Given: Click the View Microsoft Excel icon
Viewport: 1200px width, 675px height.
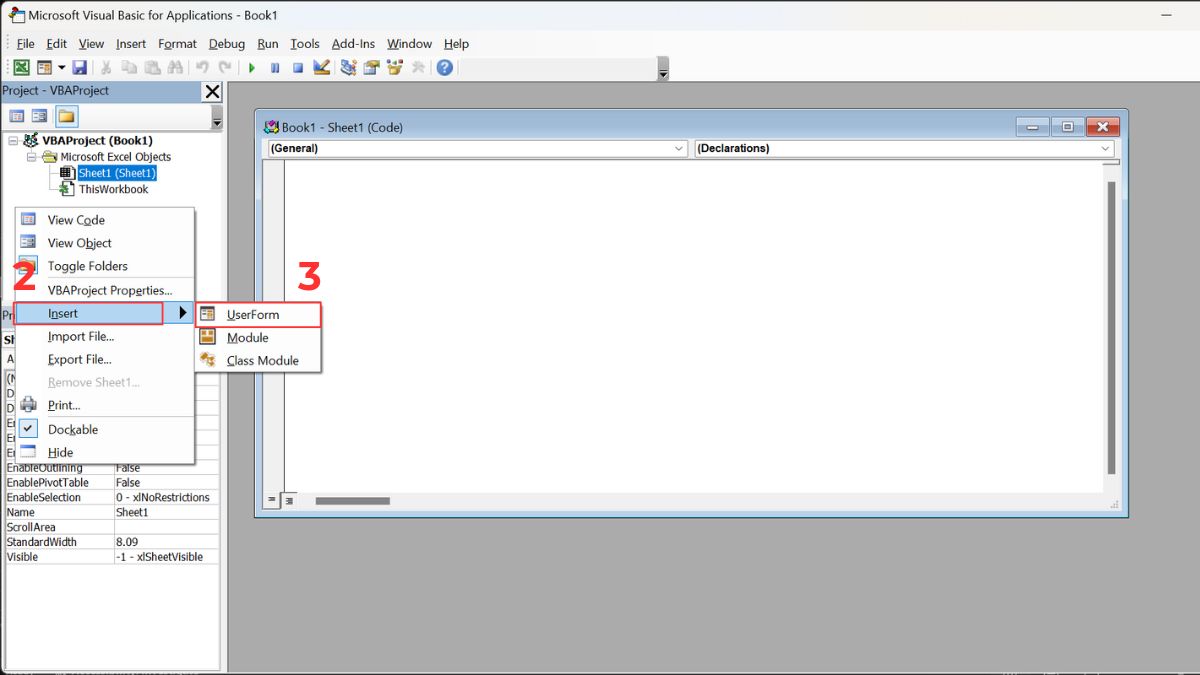Looking at the screenshot, I should pos(21,66).
